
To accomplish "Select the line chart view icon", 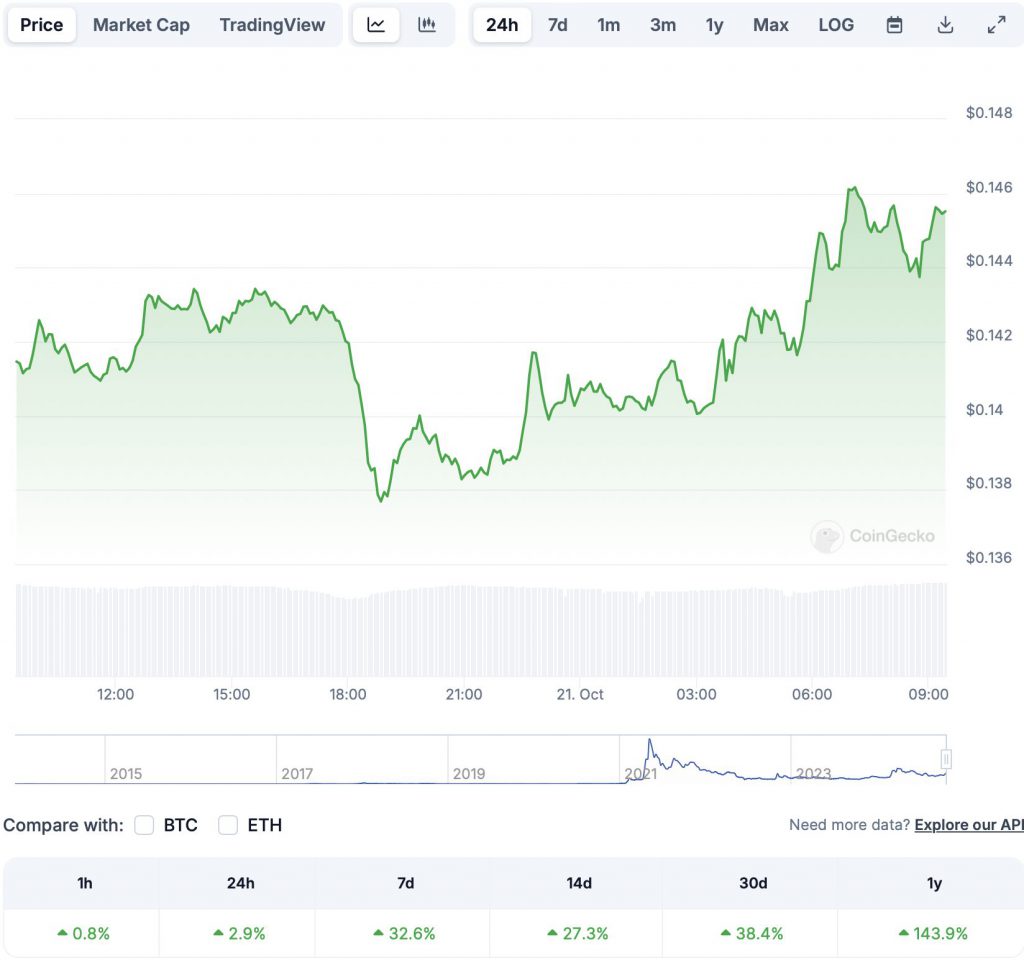I will tap(376, 25).
